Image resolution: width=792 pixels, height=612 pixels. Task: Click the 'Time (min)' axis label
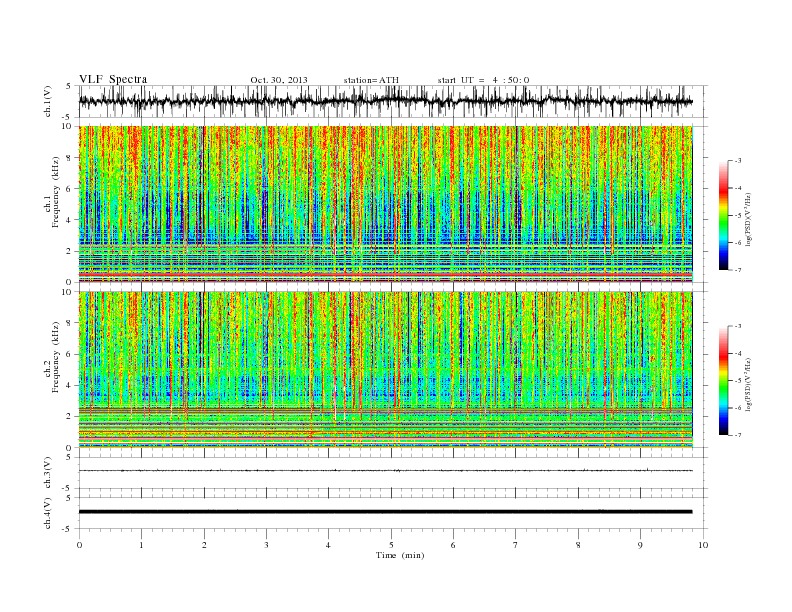click(x=400, y=555)
